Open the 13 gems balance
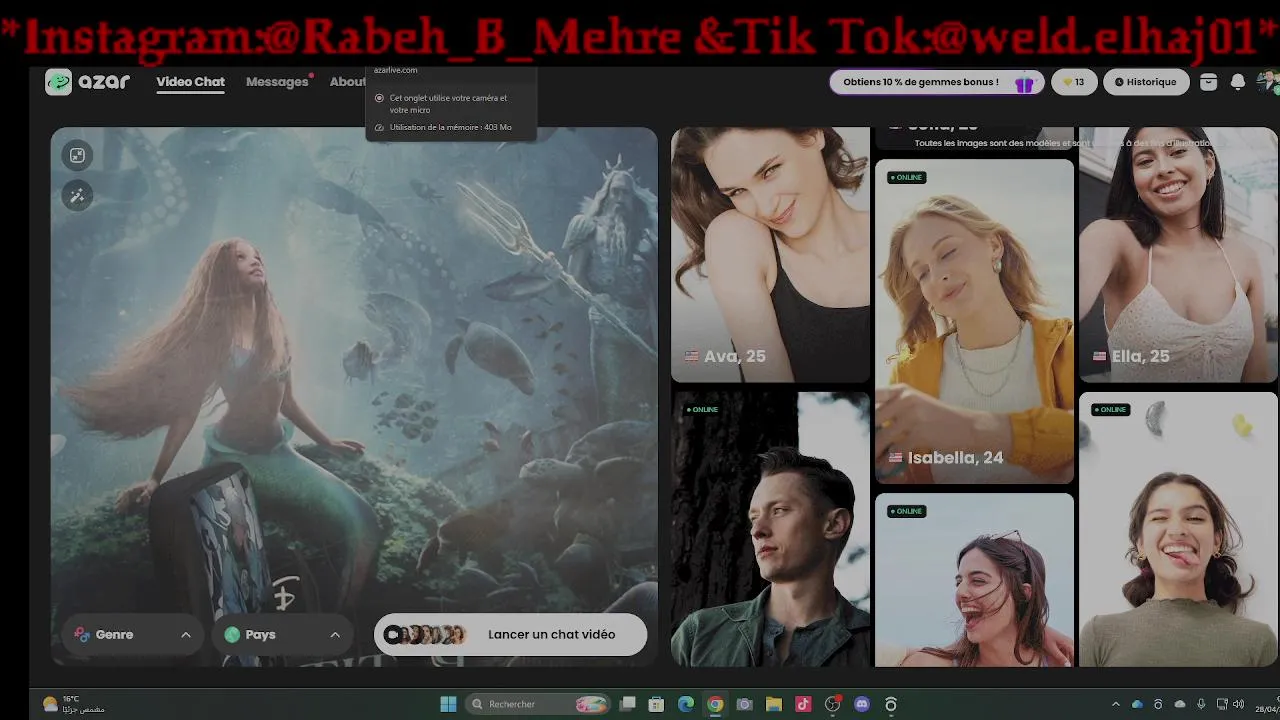This screenshot has height=720, width=1280. pyautogui.click(x=1074, y=82)
